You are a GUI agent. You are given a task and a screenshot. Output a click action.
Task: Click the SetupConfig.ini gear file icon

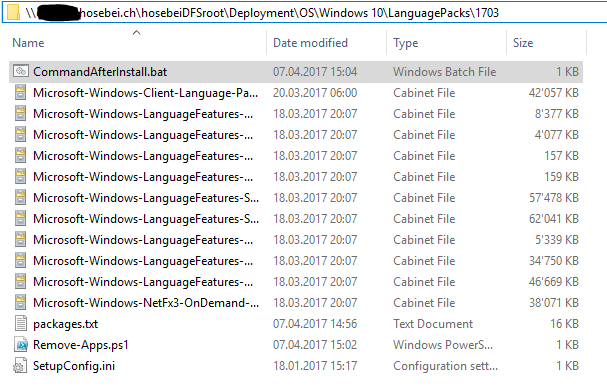(20, 366)
